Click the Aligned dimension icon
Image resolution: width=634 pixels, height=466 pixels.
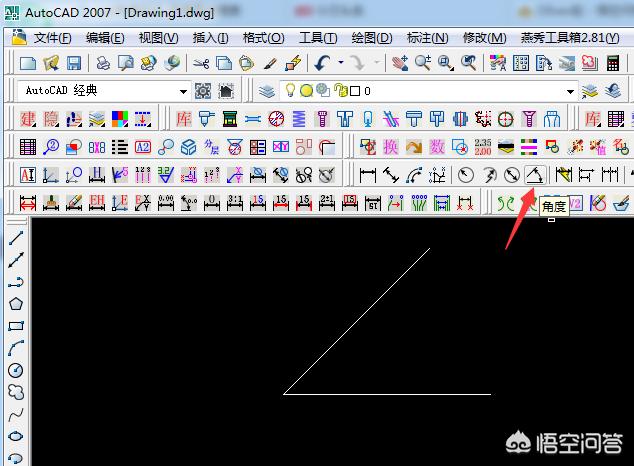click(x=391, y=175)
